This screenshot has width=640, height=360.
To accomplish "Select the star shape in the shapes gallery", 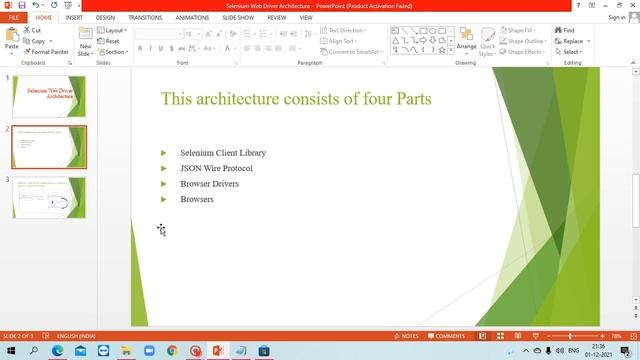I will 442,50.
